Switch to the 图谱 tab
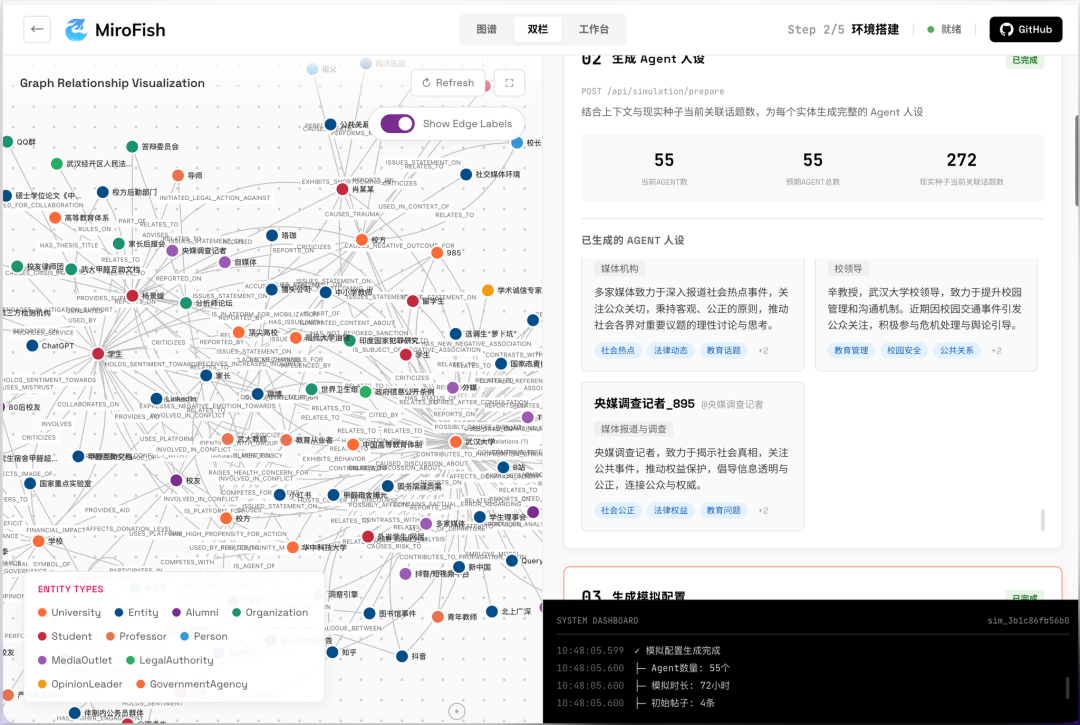 pos(487,29)
